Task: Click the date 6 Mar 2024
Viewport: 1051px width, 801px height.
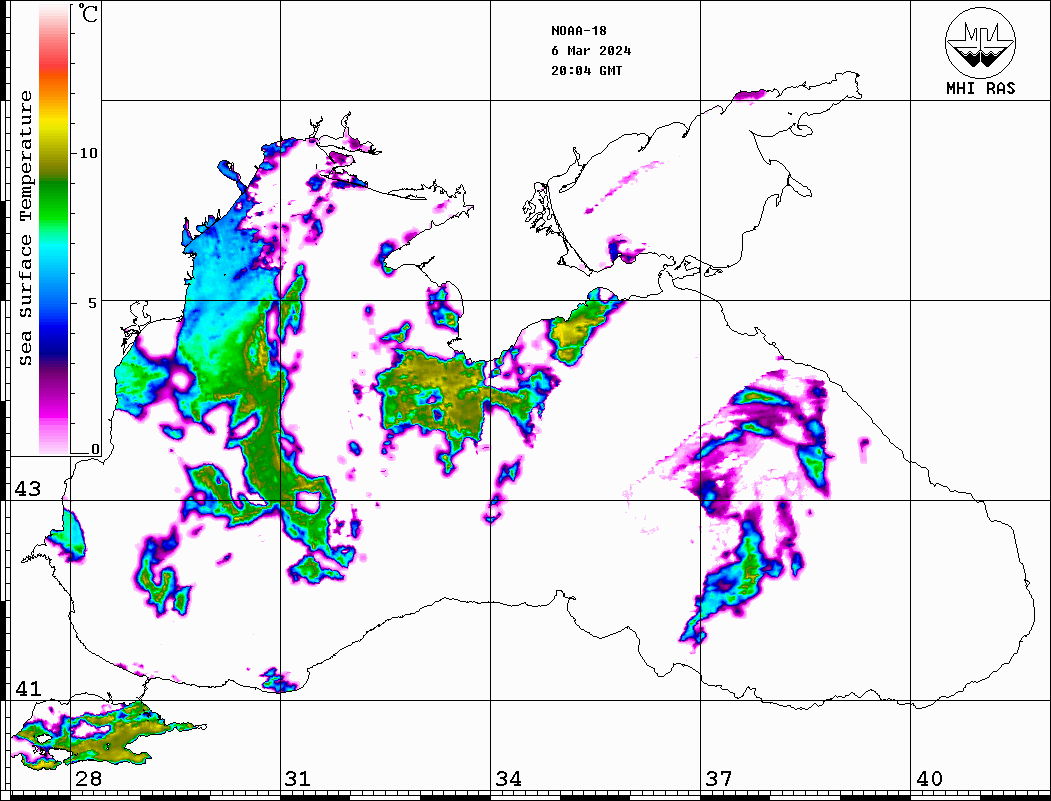Action: (591, 51)
